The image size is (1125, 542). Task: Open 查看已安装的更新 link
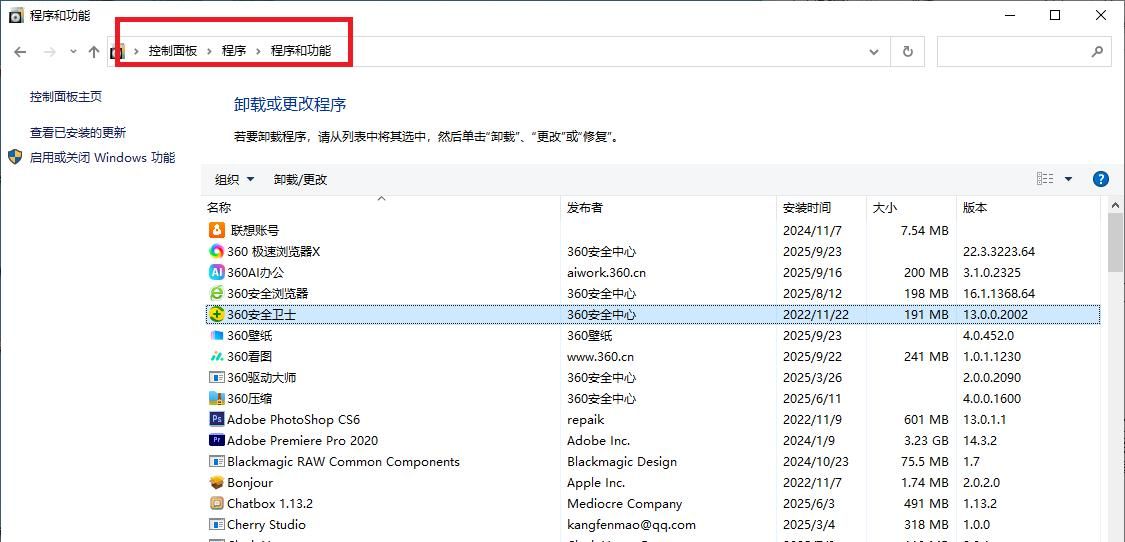pos(77,133)
